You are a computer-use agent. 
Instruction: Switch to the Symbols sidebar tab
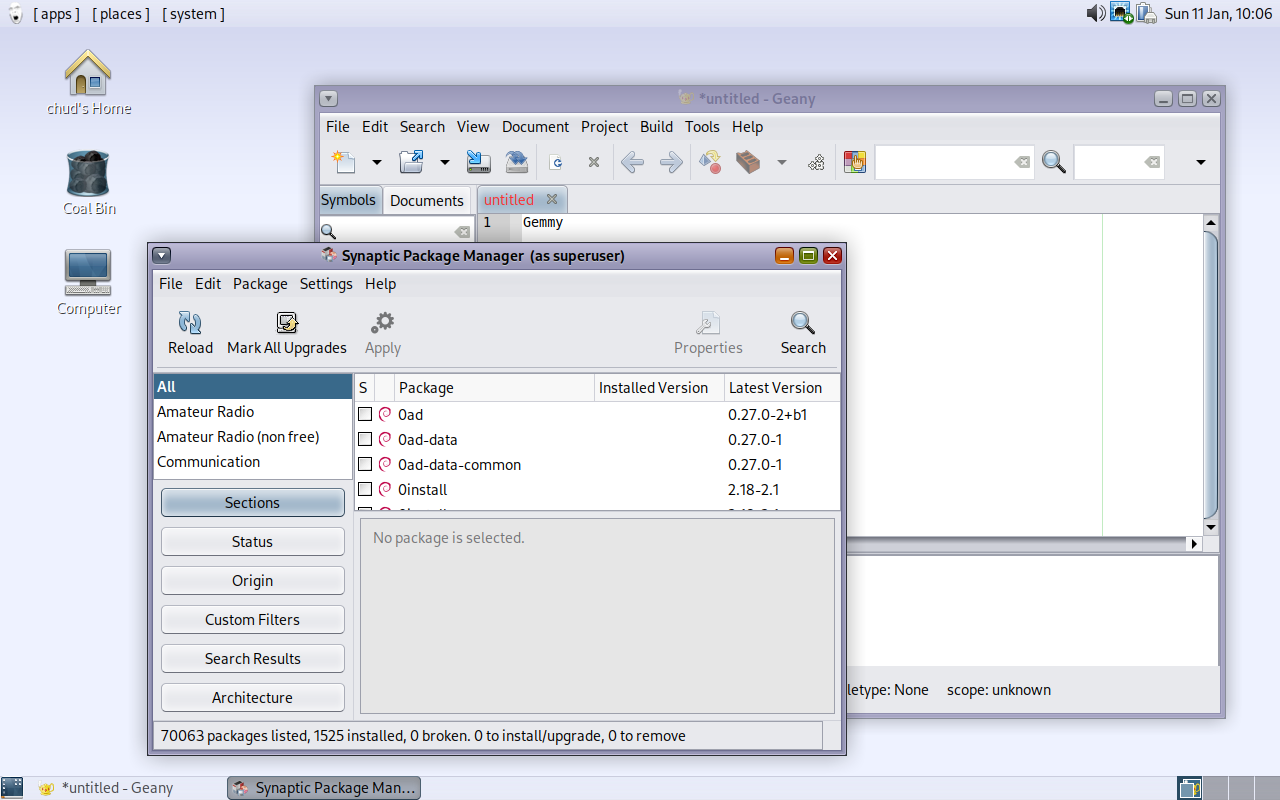(348, 200)
